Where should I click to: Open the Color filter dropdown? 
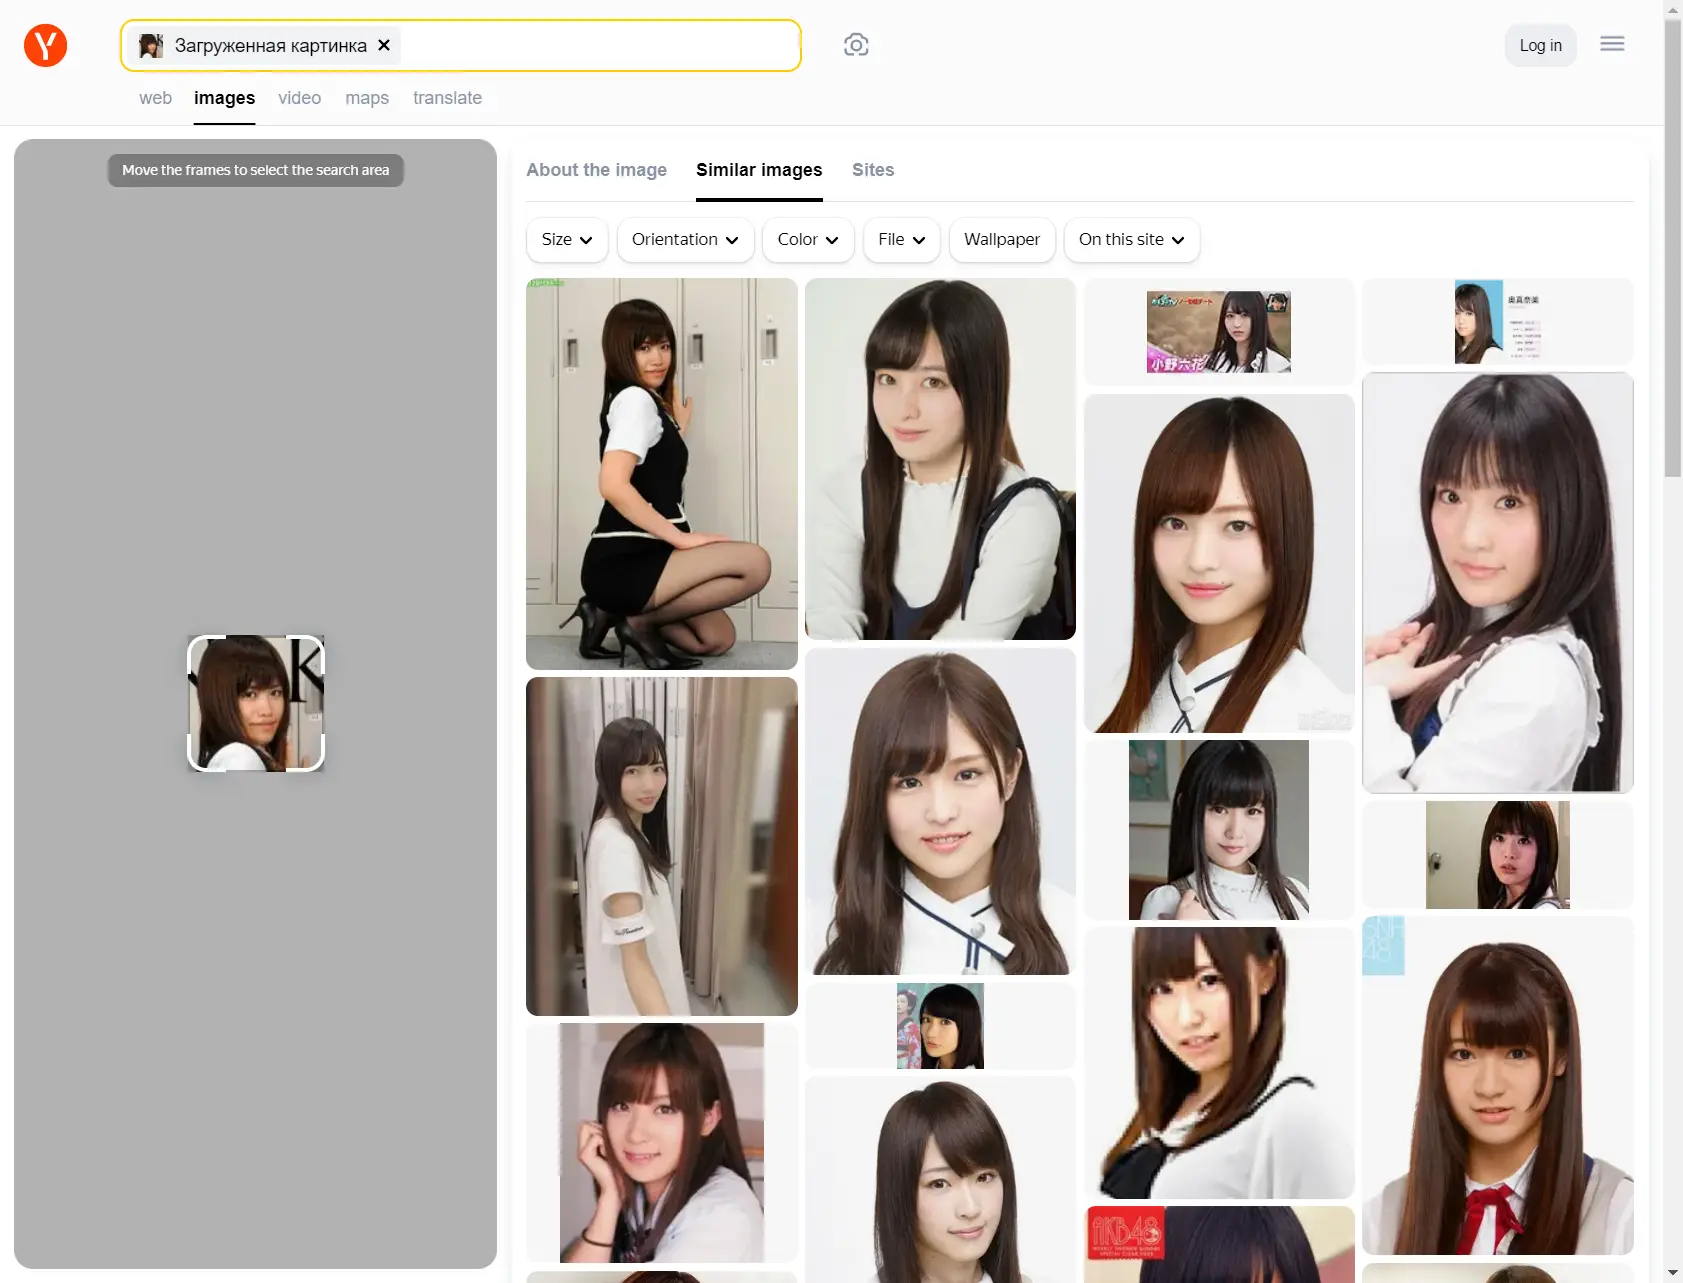pyautogui.click(x=807, y=240)
